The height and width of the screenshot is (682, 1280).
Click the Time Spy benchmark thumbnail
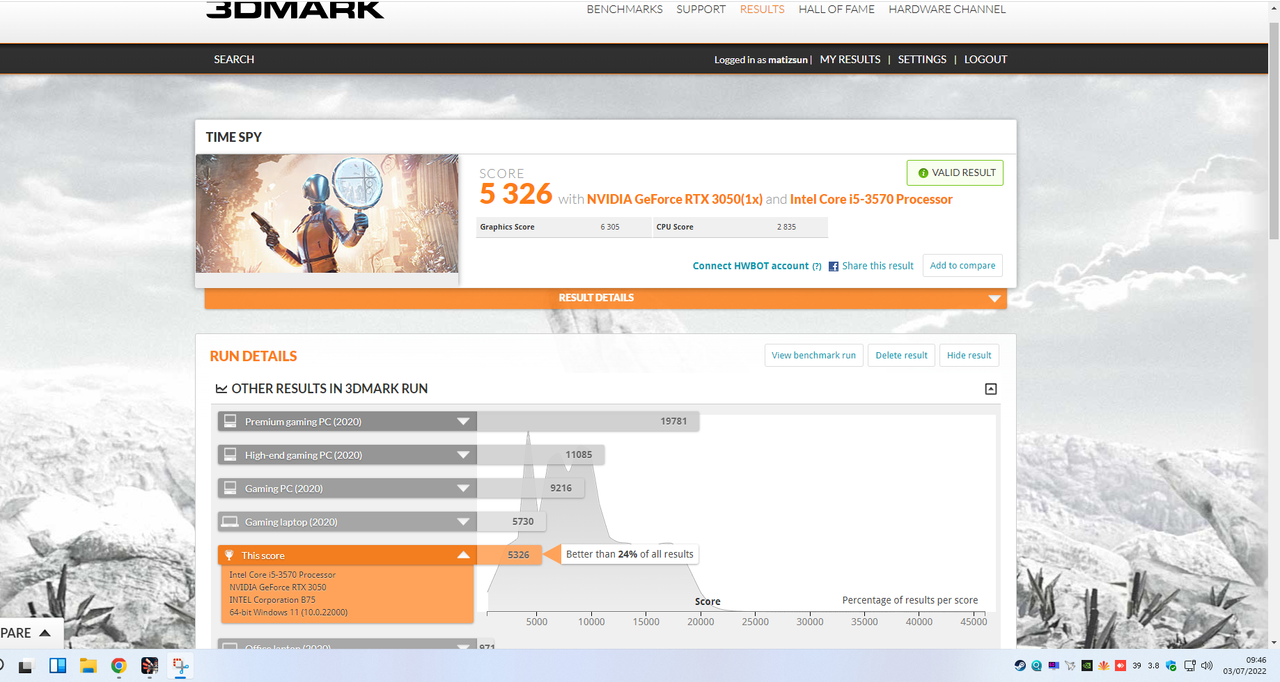pos(327,214)
